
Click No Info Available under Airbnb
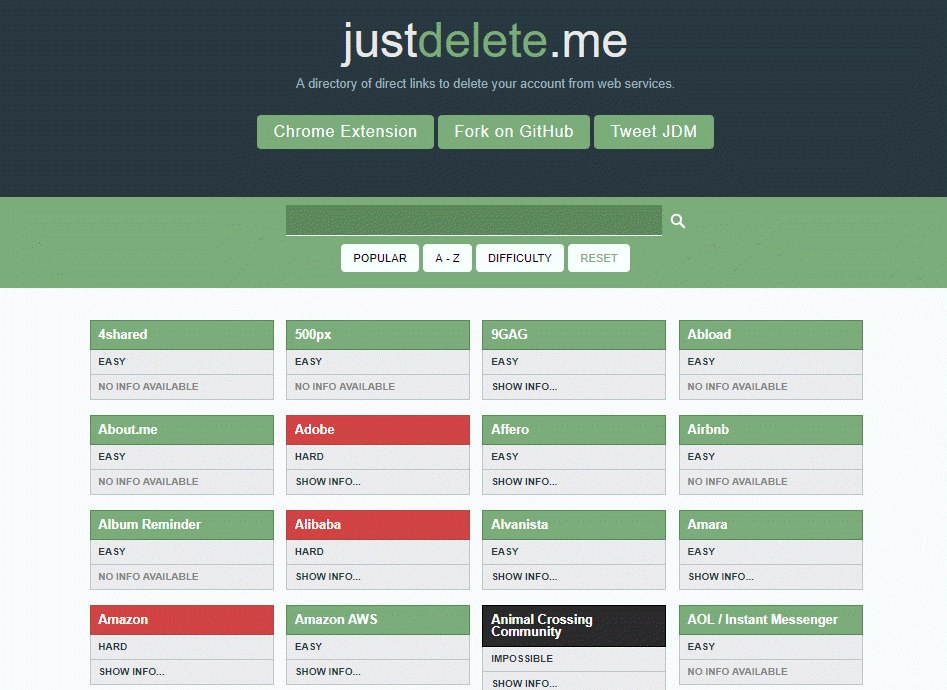click(x=737, y=482)
